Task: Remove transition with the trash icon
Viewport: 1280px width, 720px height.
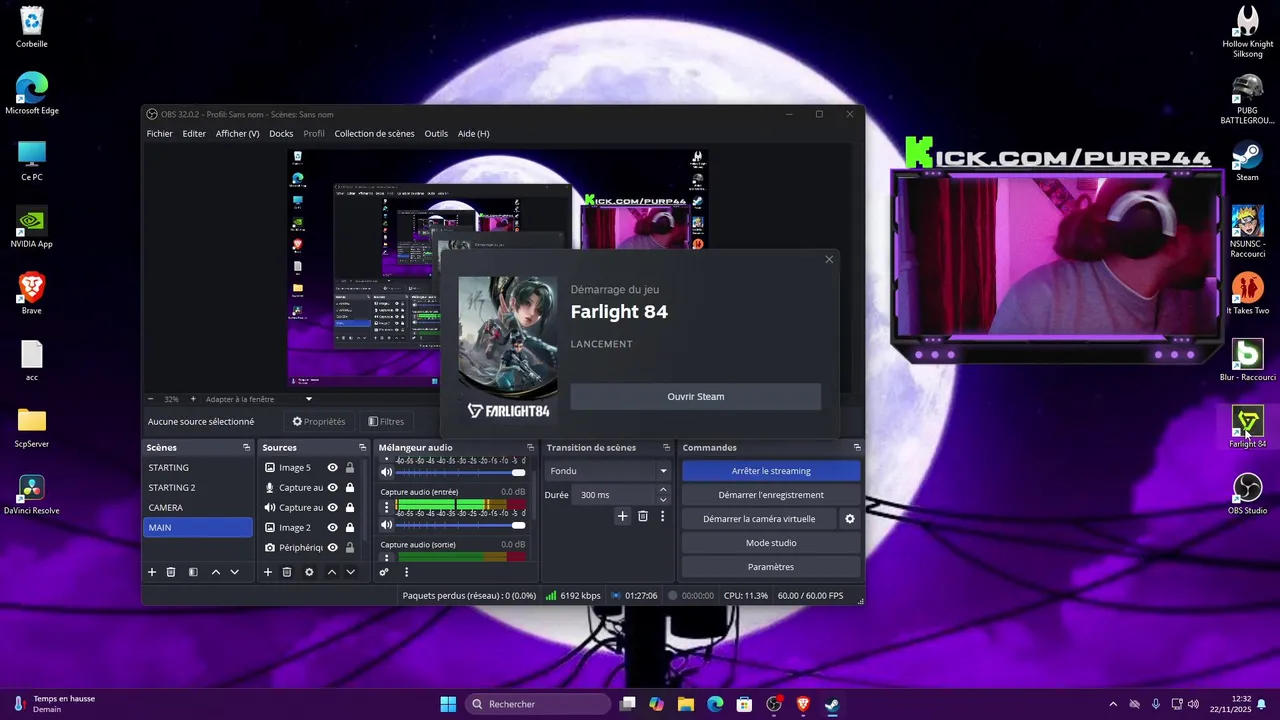Action: coord(643,516)
